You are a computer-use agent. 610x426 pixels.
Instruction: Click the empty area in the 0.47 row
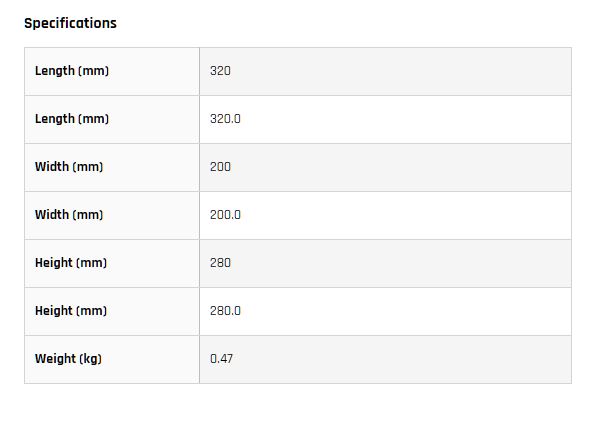[x=402, y=359]
